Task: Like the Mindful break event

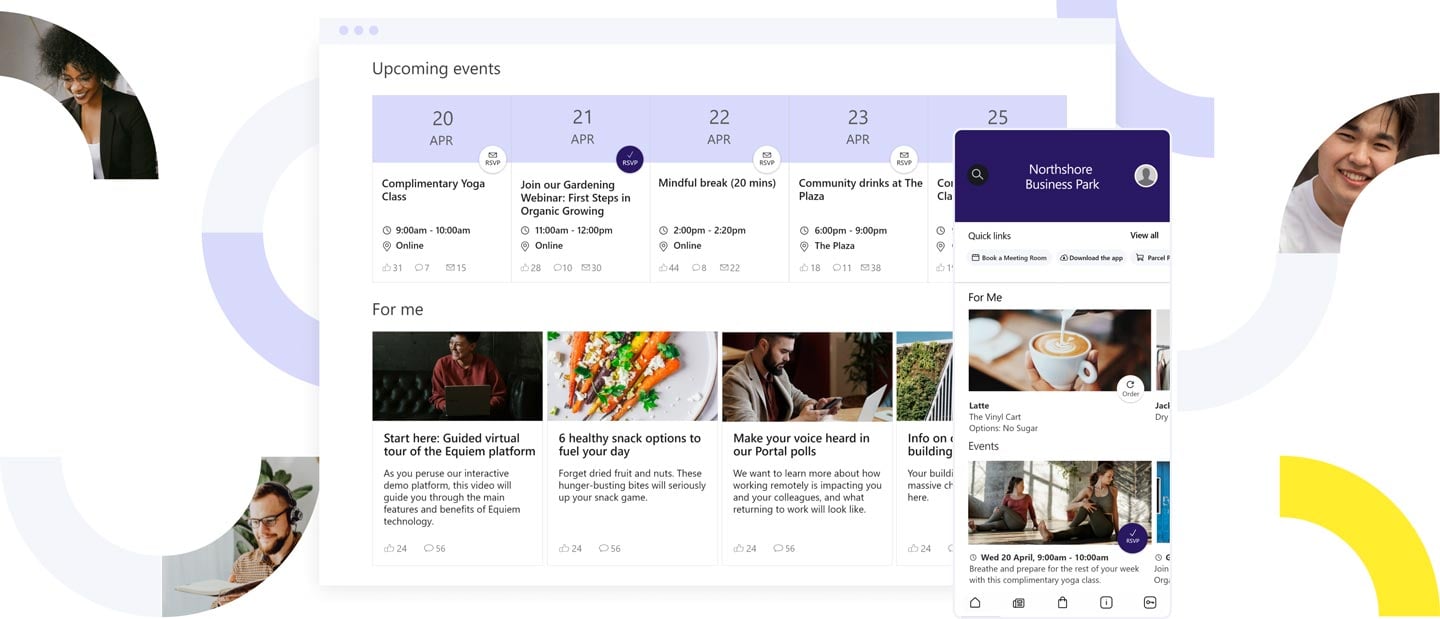Action: click(665, 268)
